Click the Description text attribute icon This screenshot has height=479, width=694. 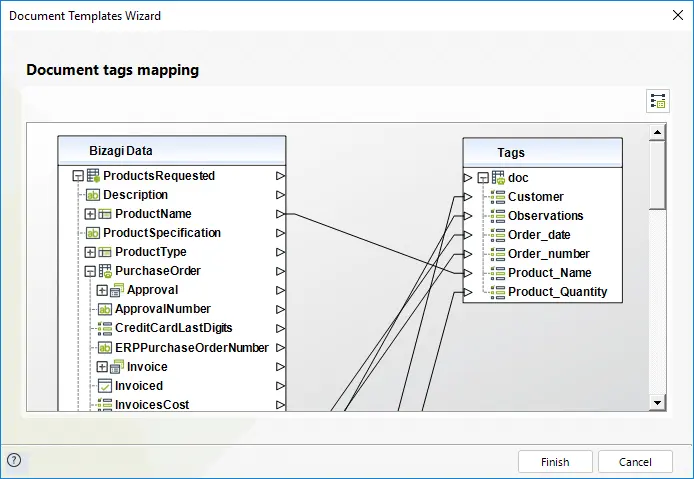tap(93, 195)
